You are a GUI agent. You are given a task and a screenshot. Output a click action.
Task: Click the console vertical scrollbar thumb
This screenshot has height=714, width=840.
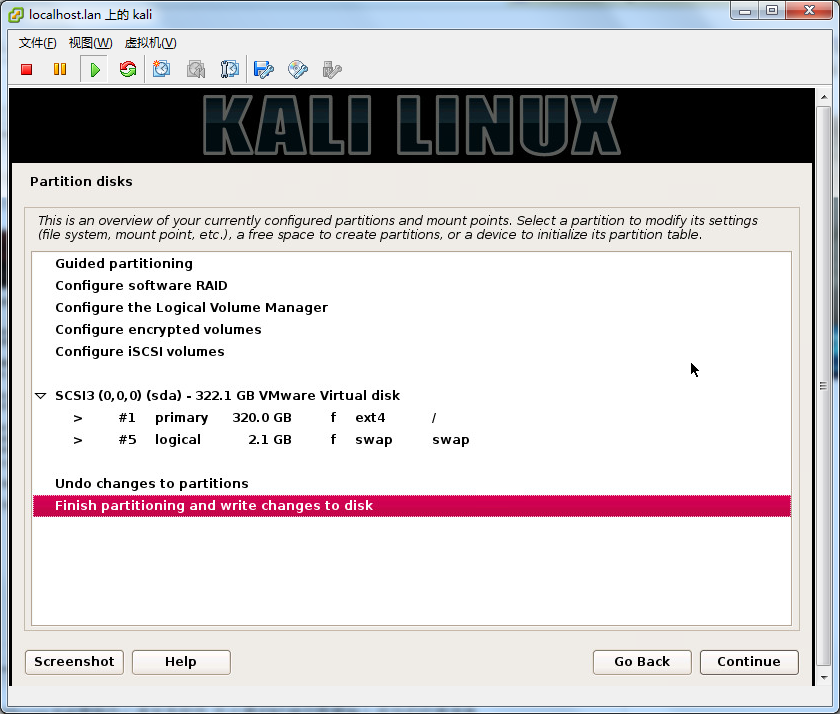pyautogui.click(x=823, y=386)
